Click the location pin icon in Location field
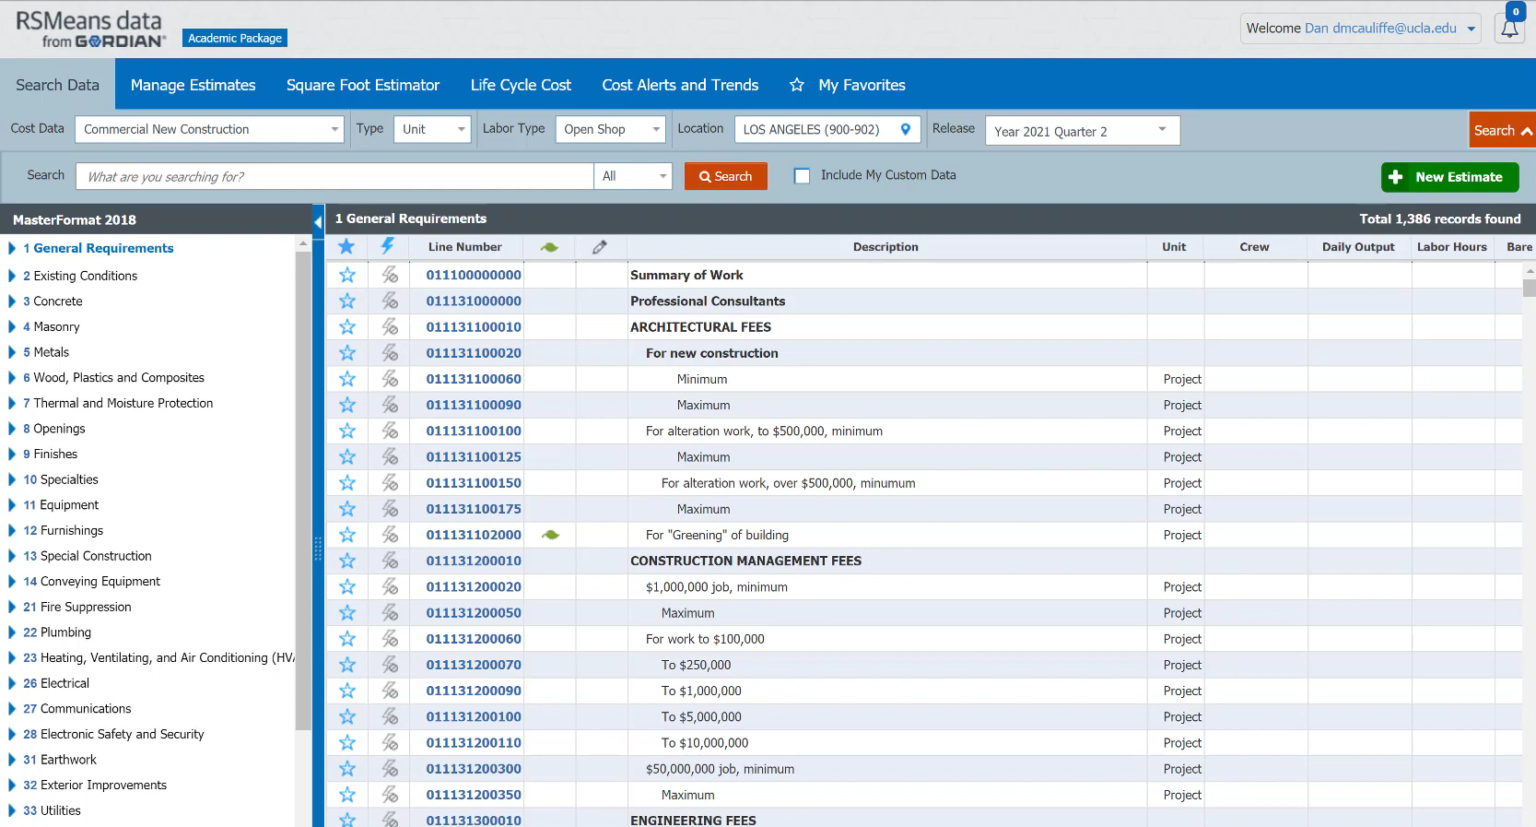 coord(905,129)
